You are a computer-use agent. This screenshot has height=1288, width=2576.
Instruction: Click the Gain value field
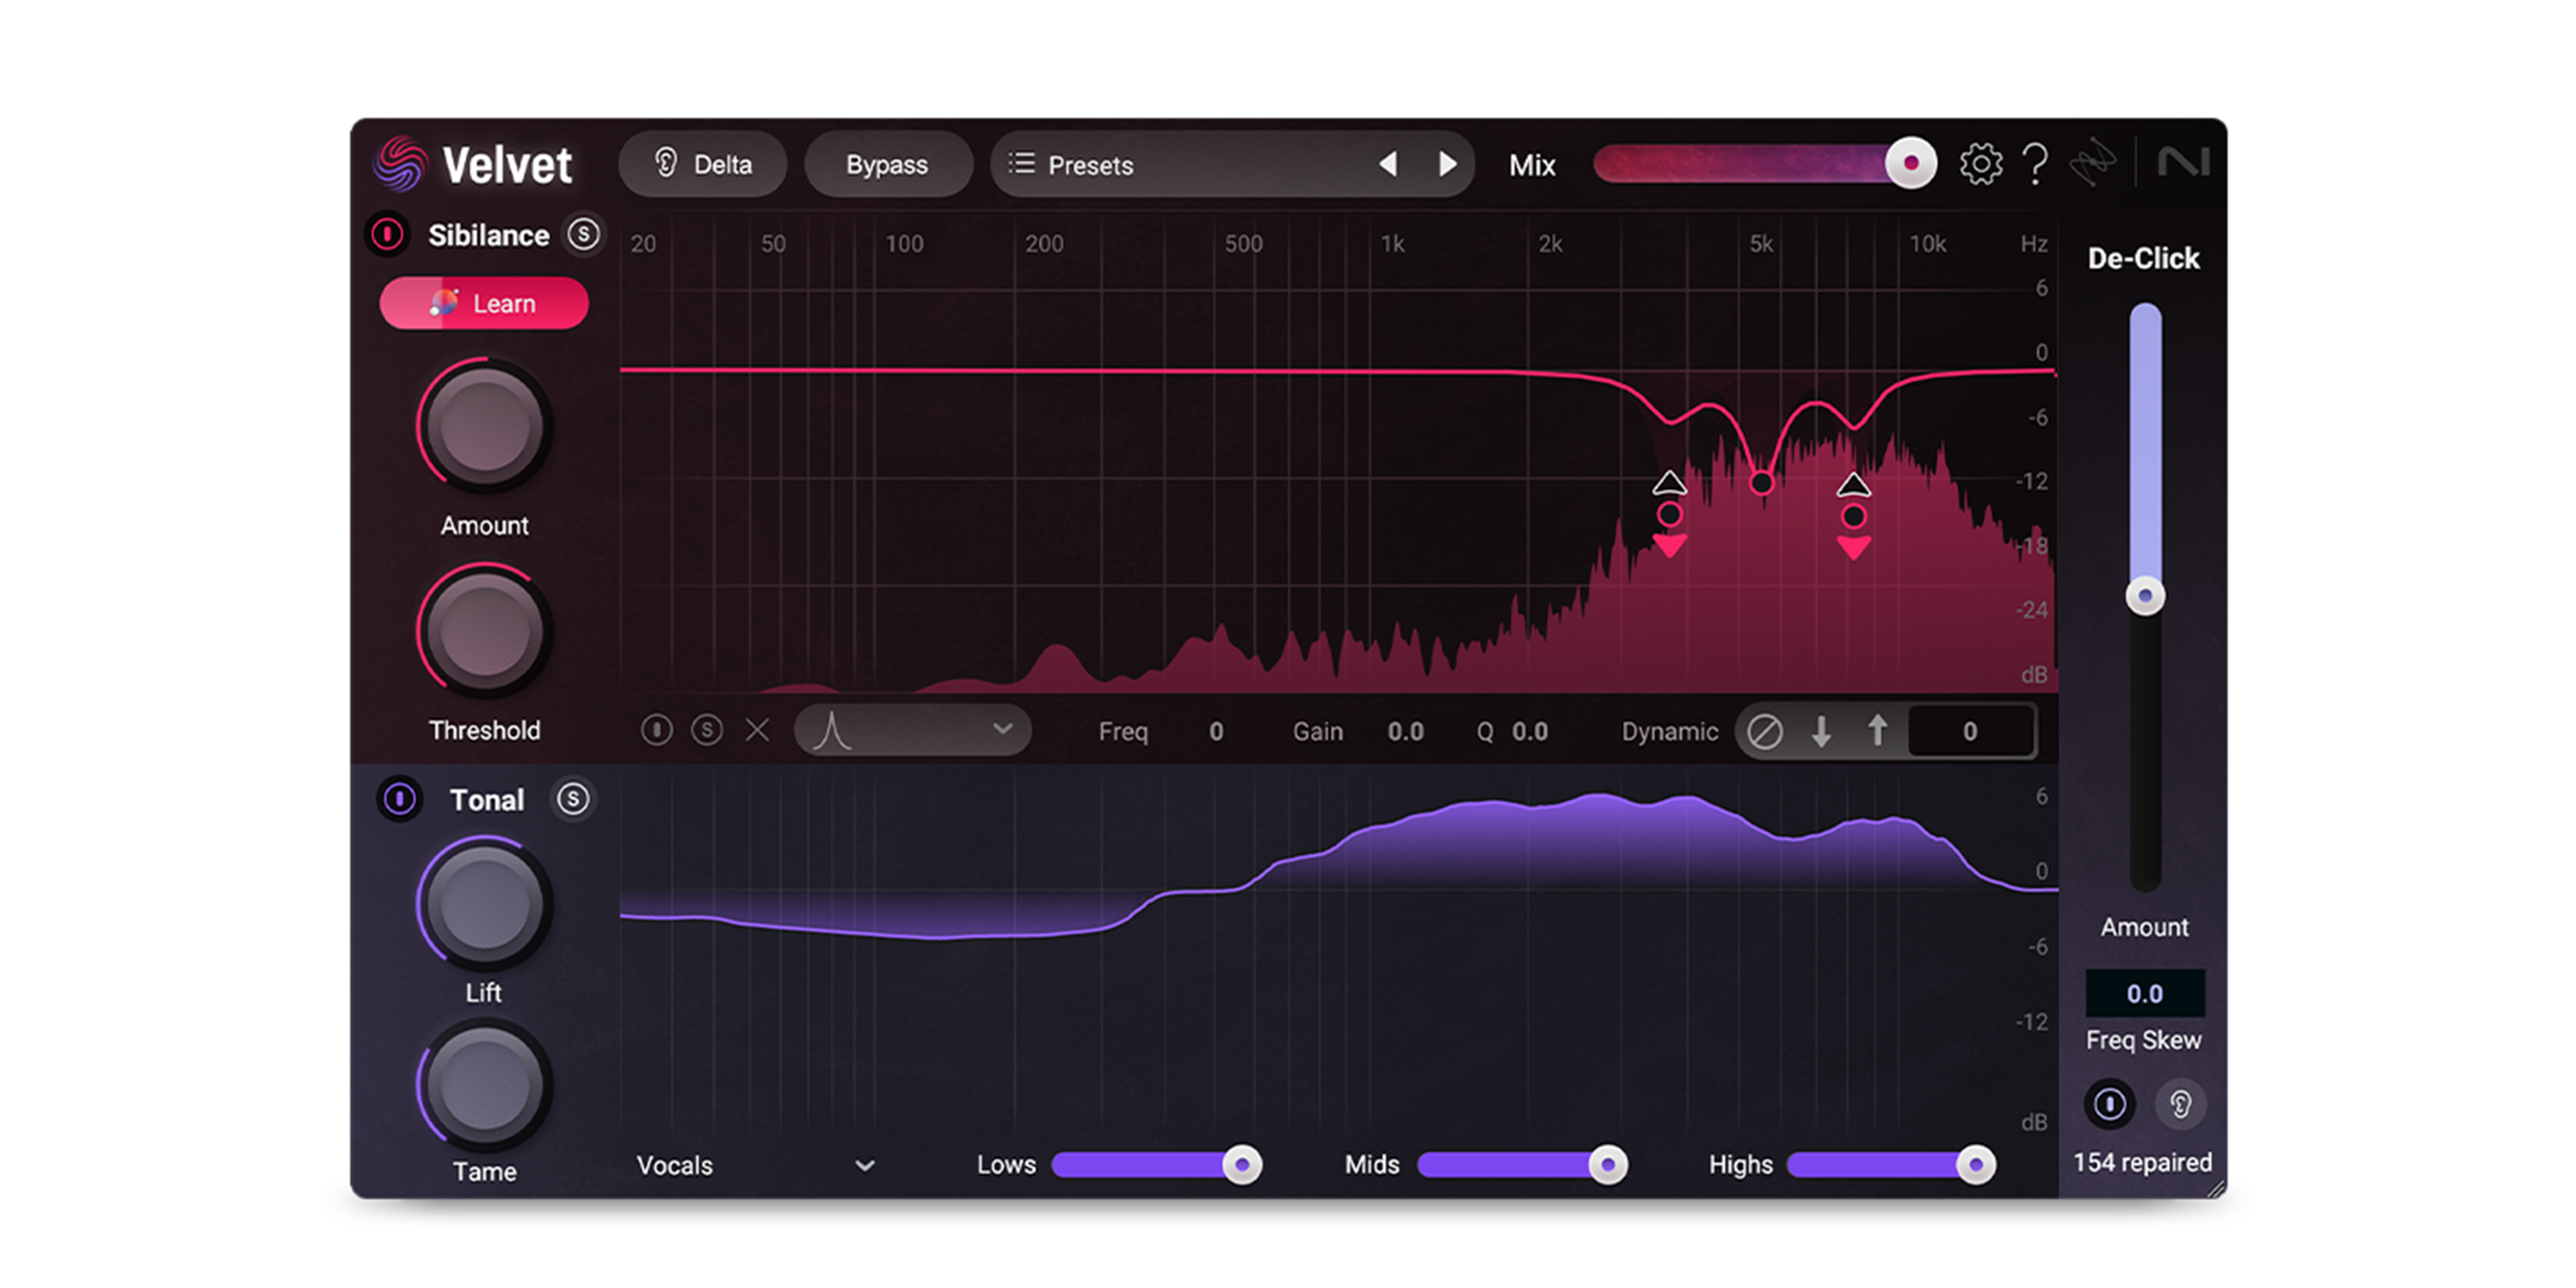[x=1405, y=732]
